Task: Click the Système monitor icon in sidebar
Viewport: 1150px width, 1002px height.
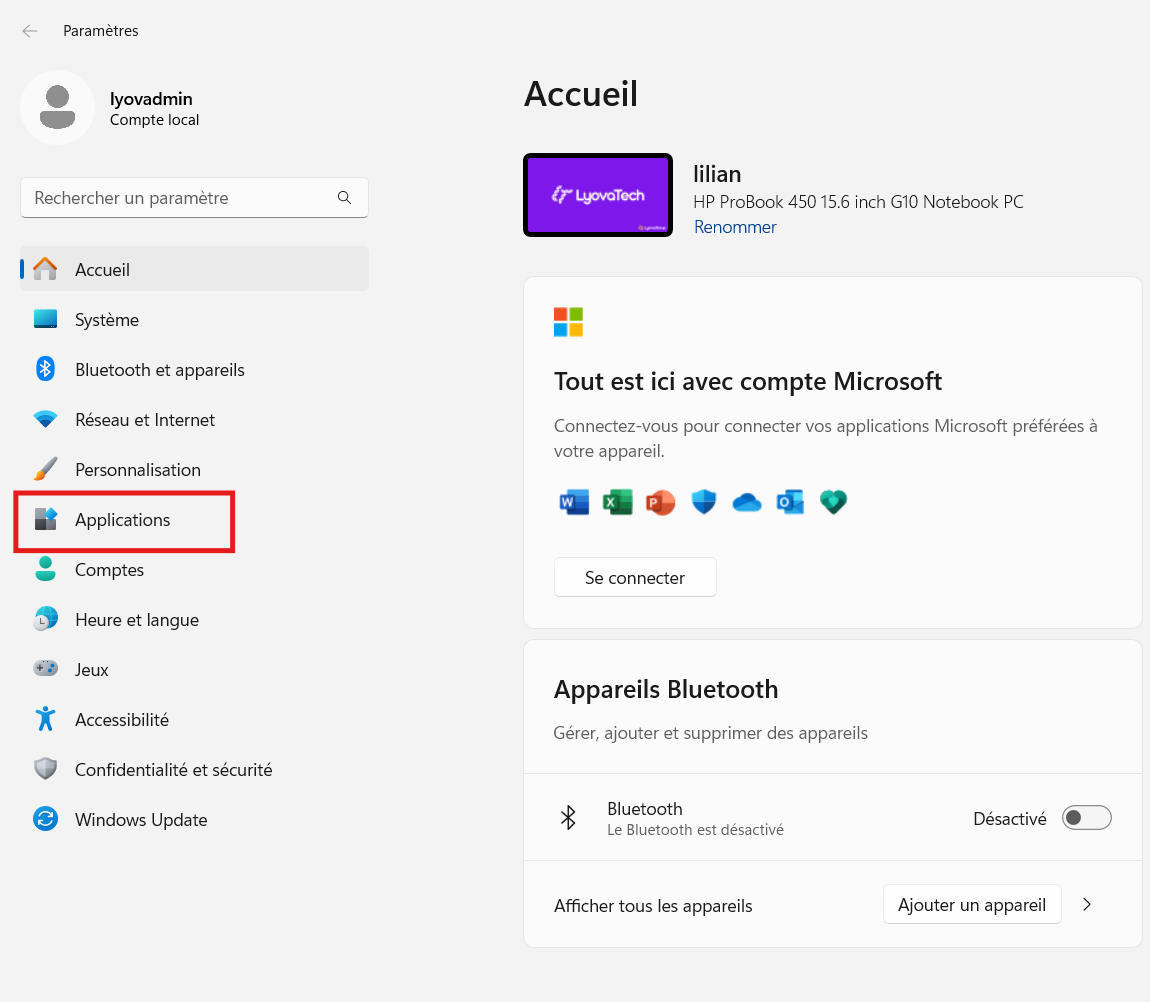Action: coord(45,319)
